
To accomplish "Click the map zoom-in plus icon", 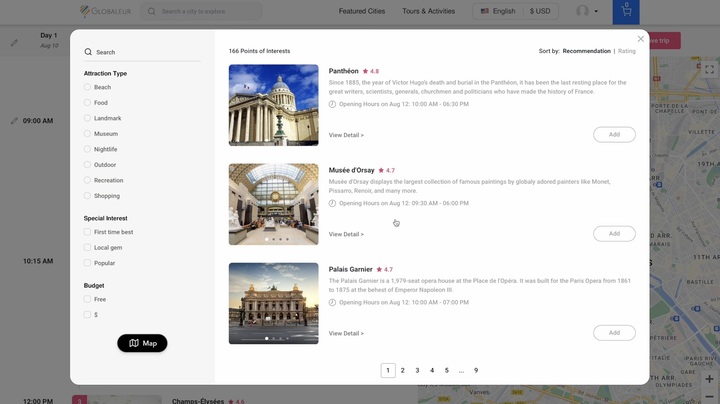I will pos(709,380).
